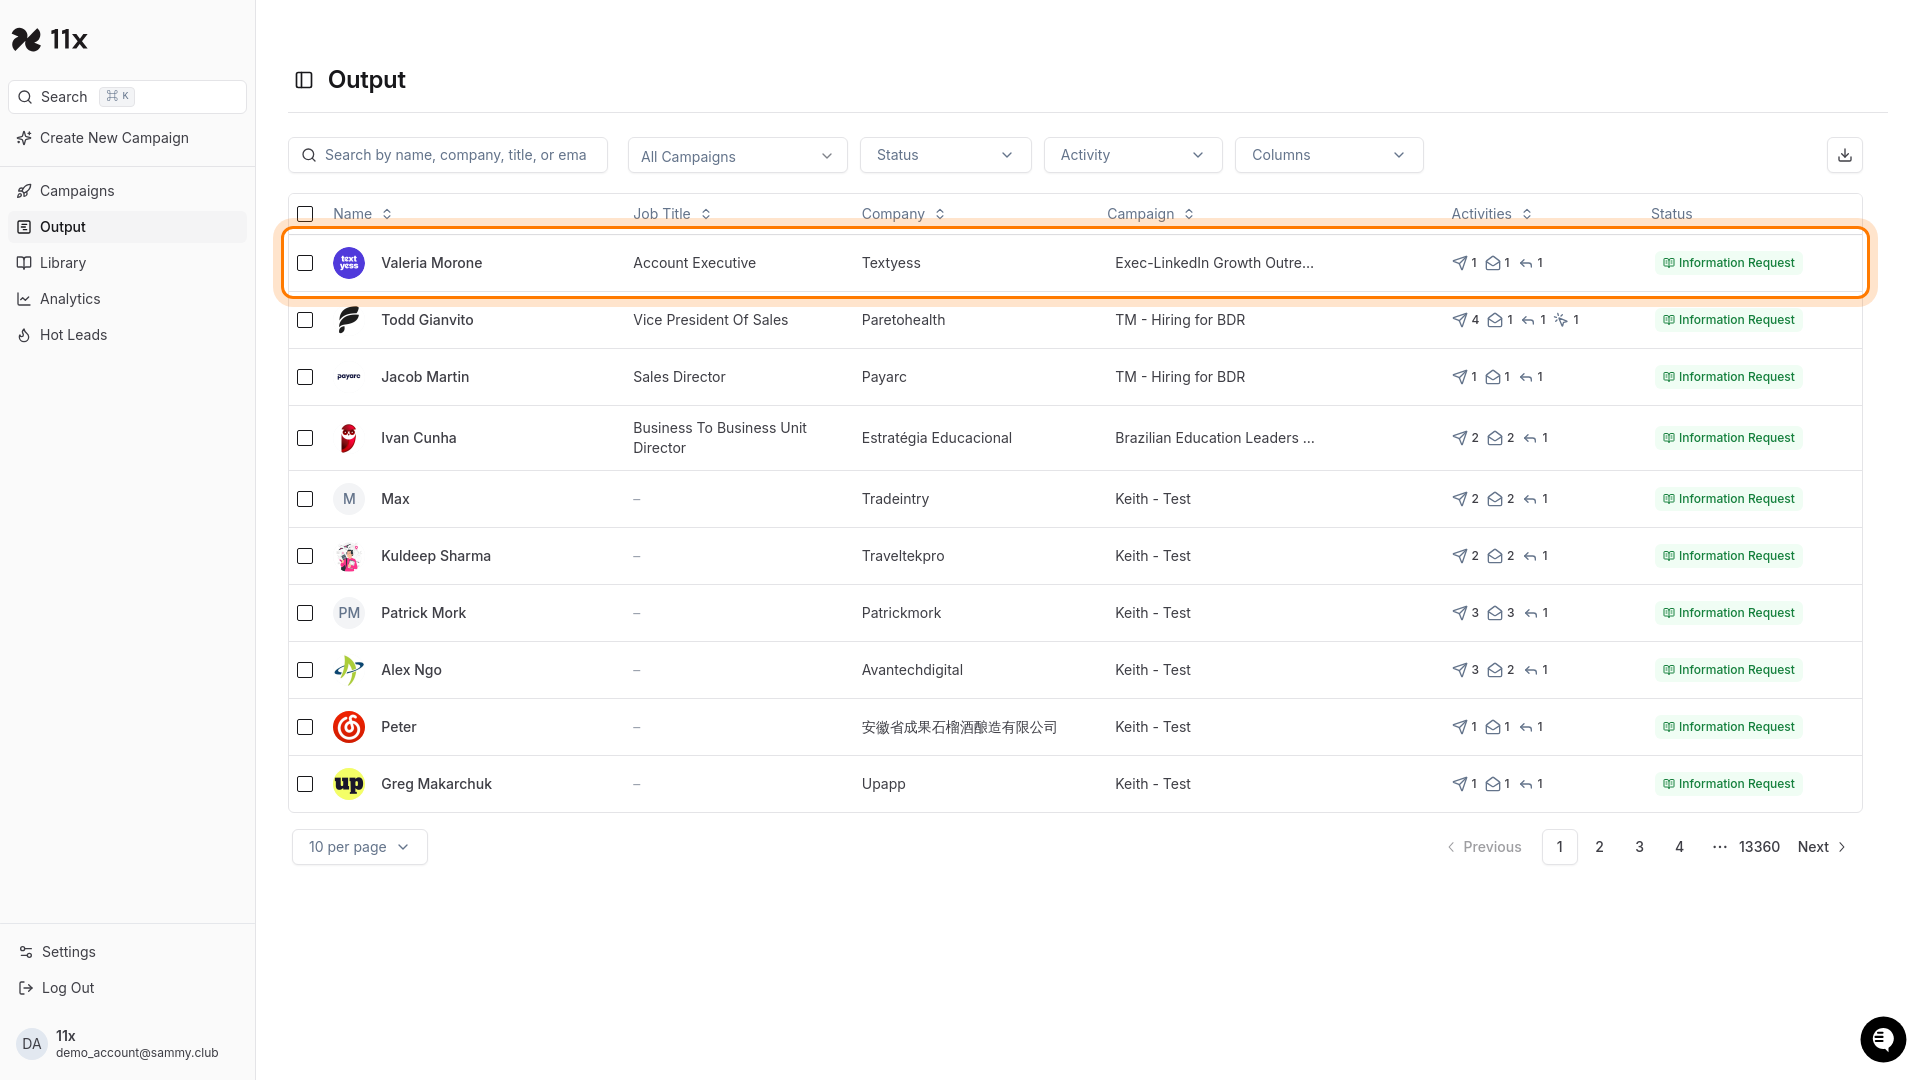Click the pagination ellipsis
The height and width of the screenshot is (1080, 1920).
click(x=1719, y=847)
